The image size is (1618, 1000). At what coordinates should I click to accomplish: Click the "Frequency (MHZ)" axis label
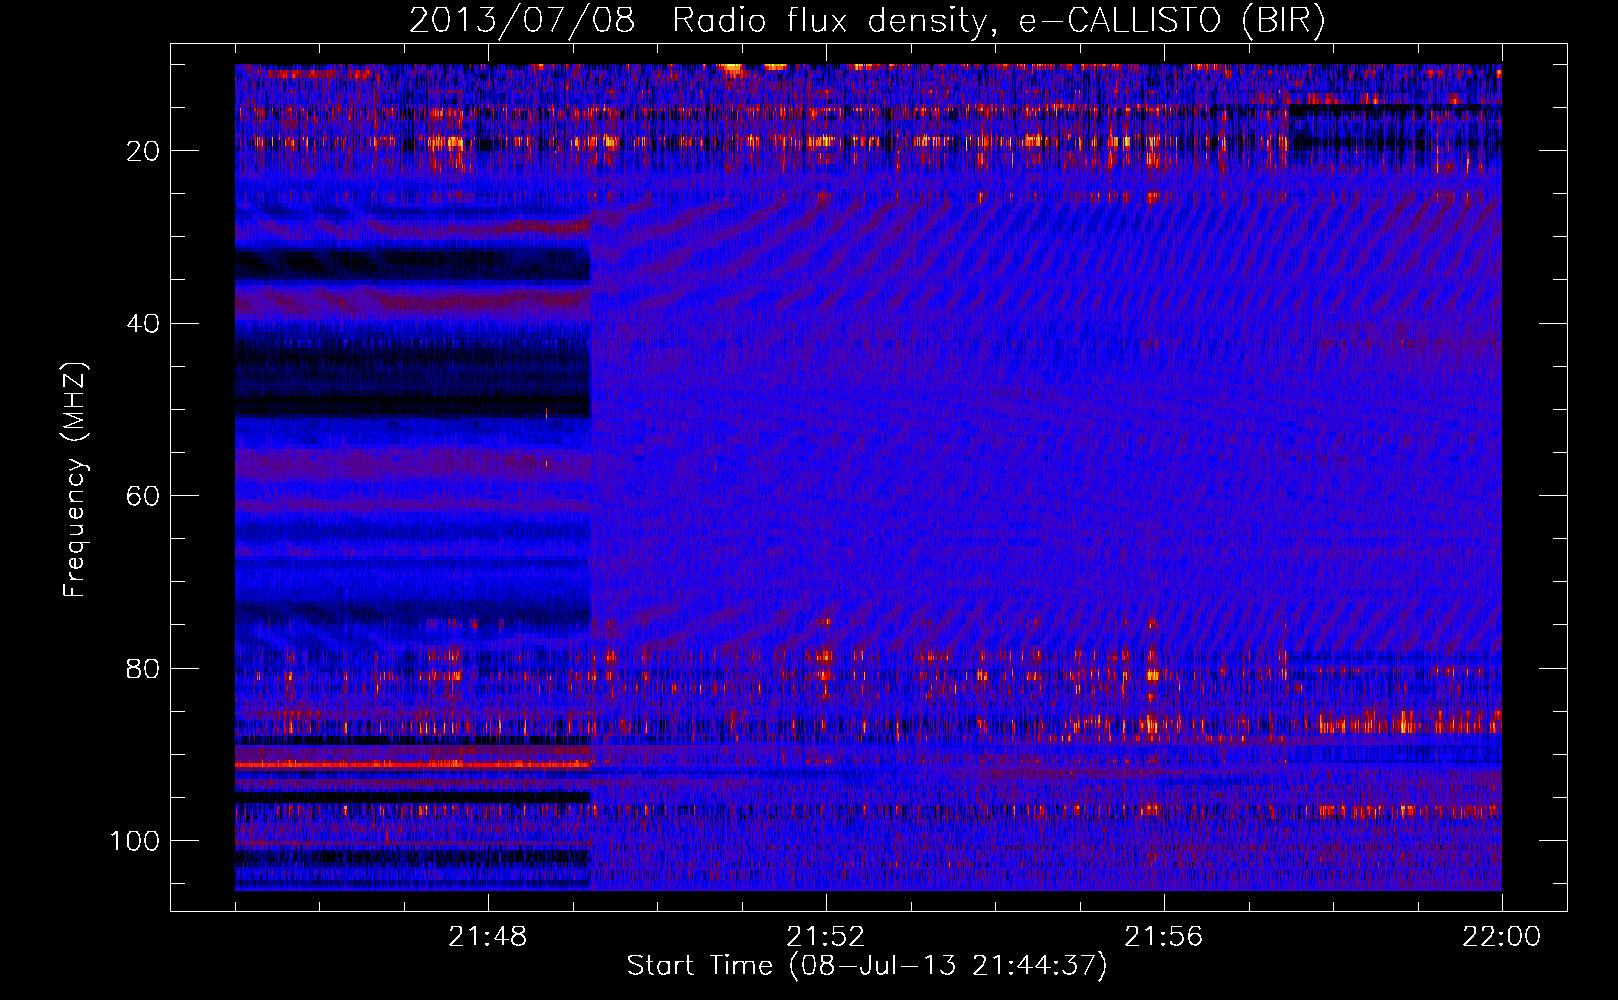pos(75,479)
